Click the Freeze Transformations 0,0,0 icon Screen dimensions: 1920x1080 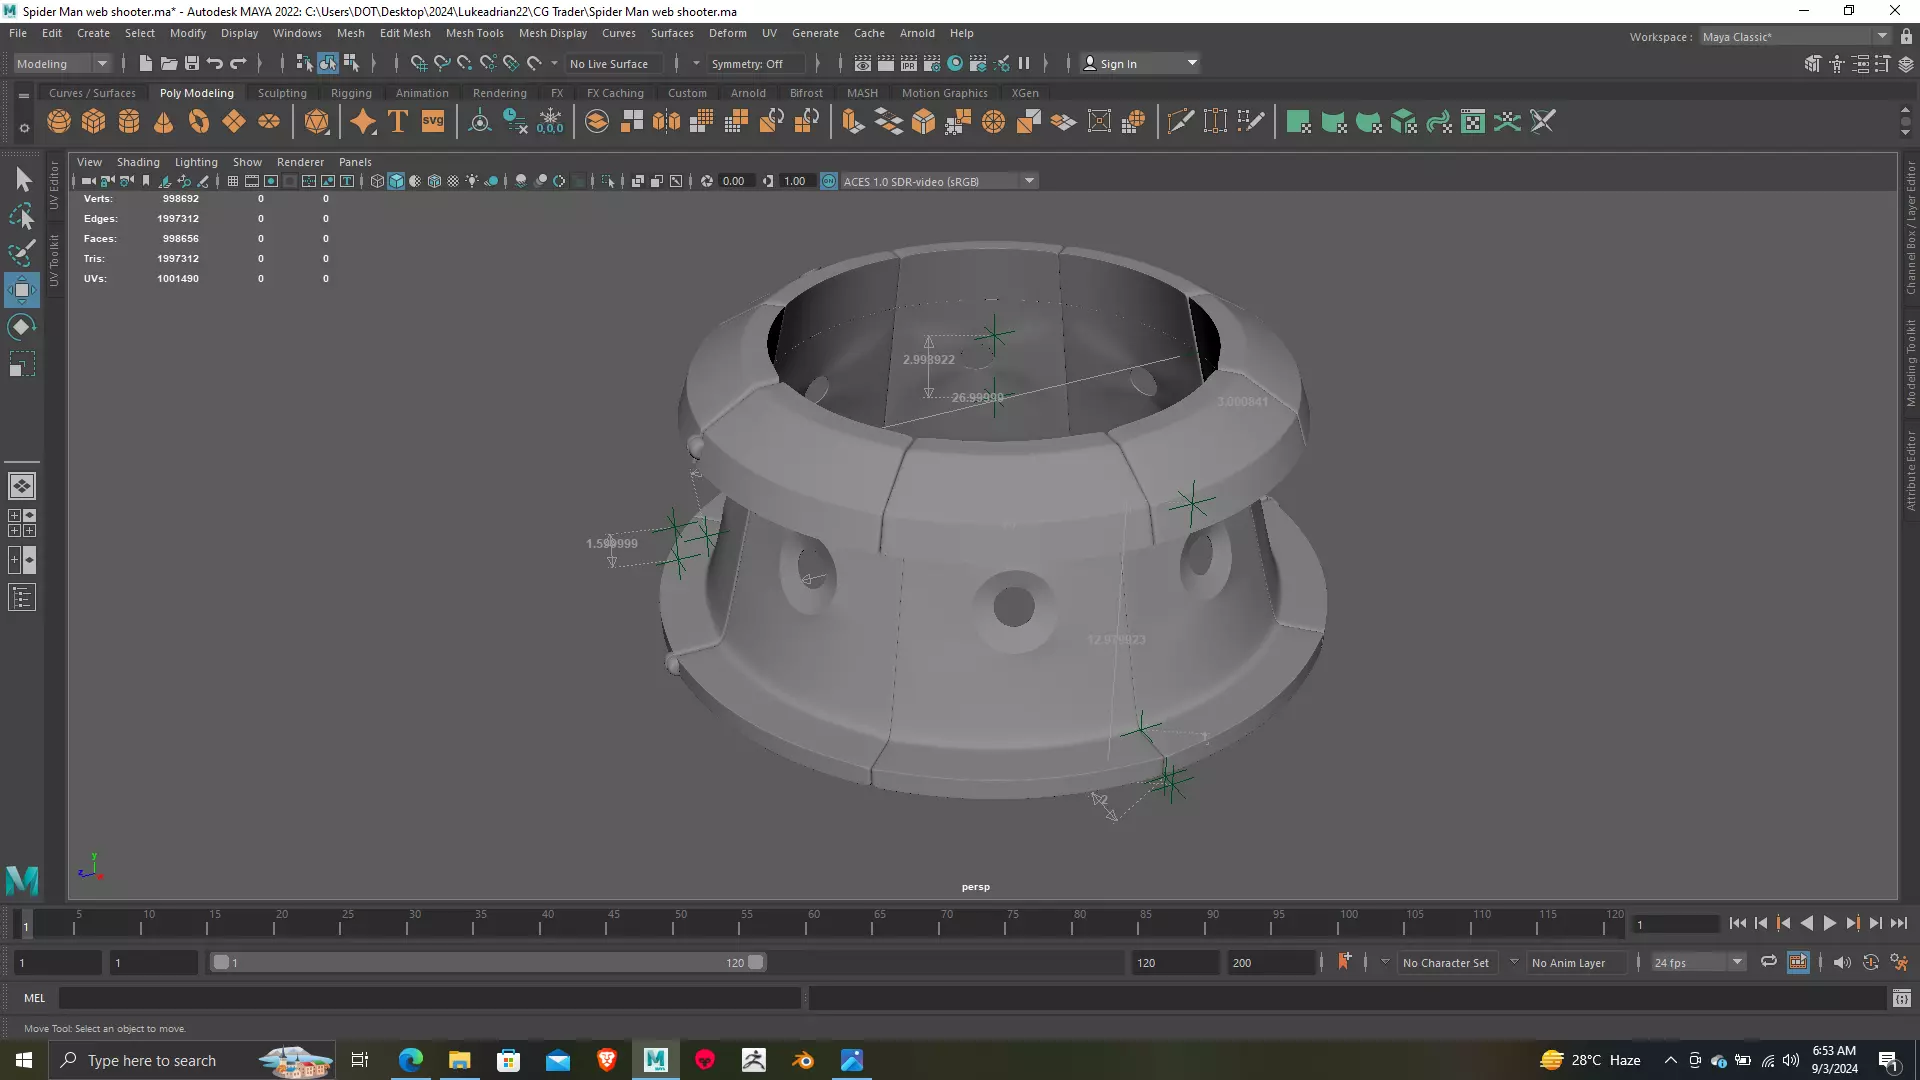(551, 122)
